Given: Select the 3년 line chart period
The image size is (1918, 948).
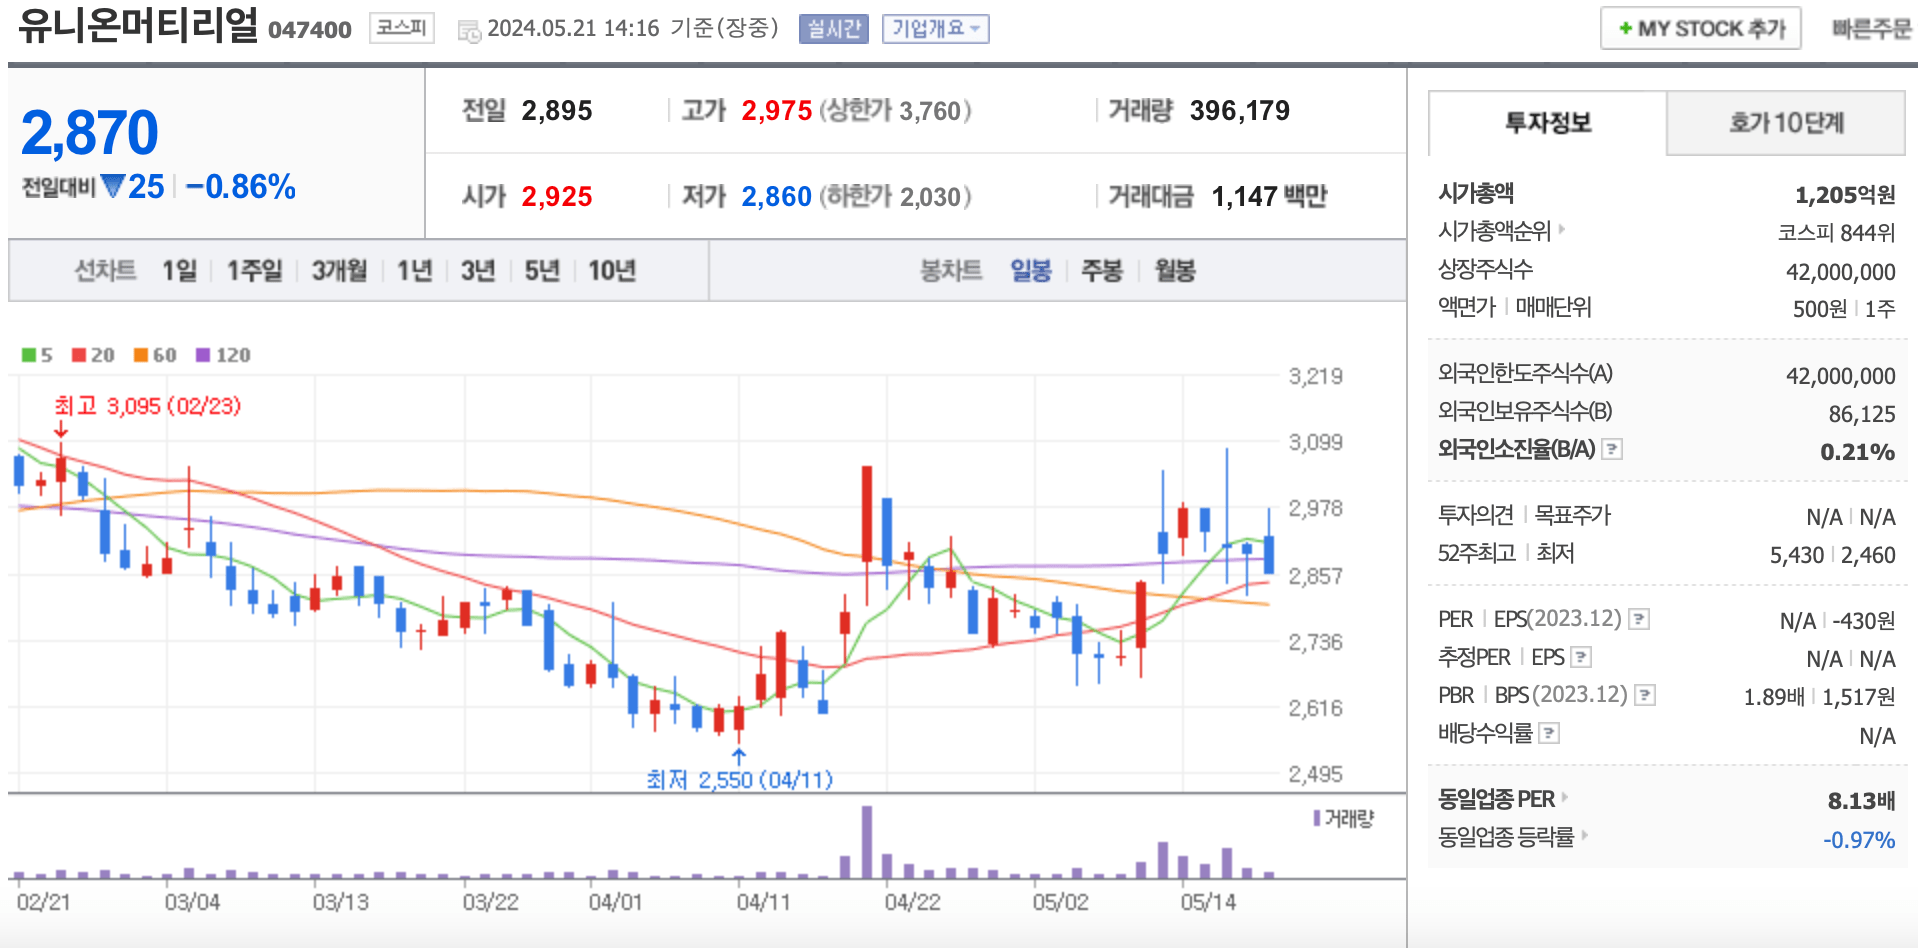Looking at the screenshot, I should 478,271.
